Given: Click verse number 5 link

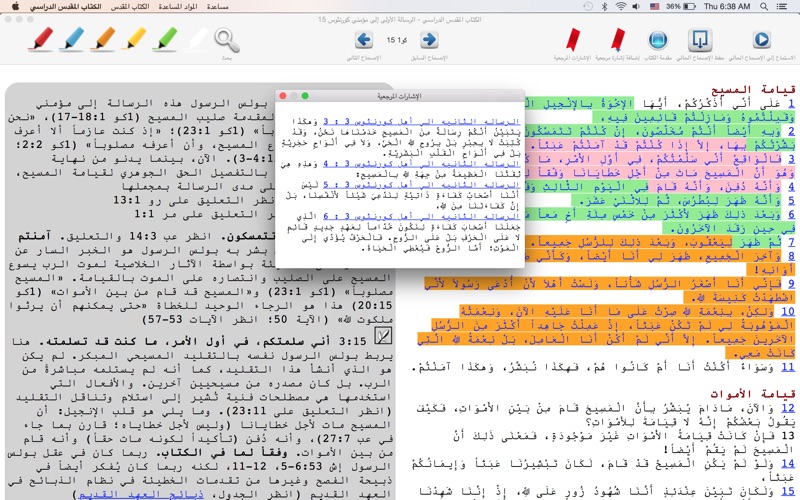Looking at the screenshot, I should click(x=790, y=201).
